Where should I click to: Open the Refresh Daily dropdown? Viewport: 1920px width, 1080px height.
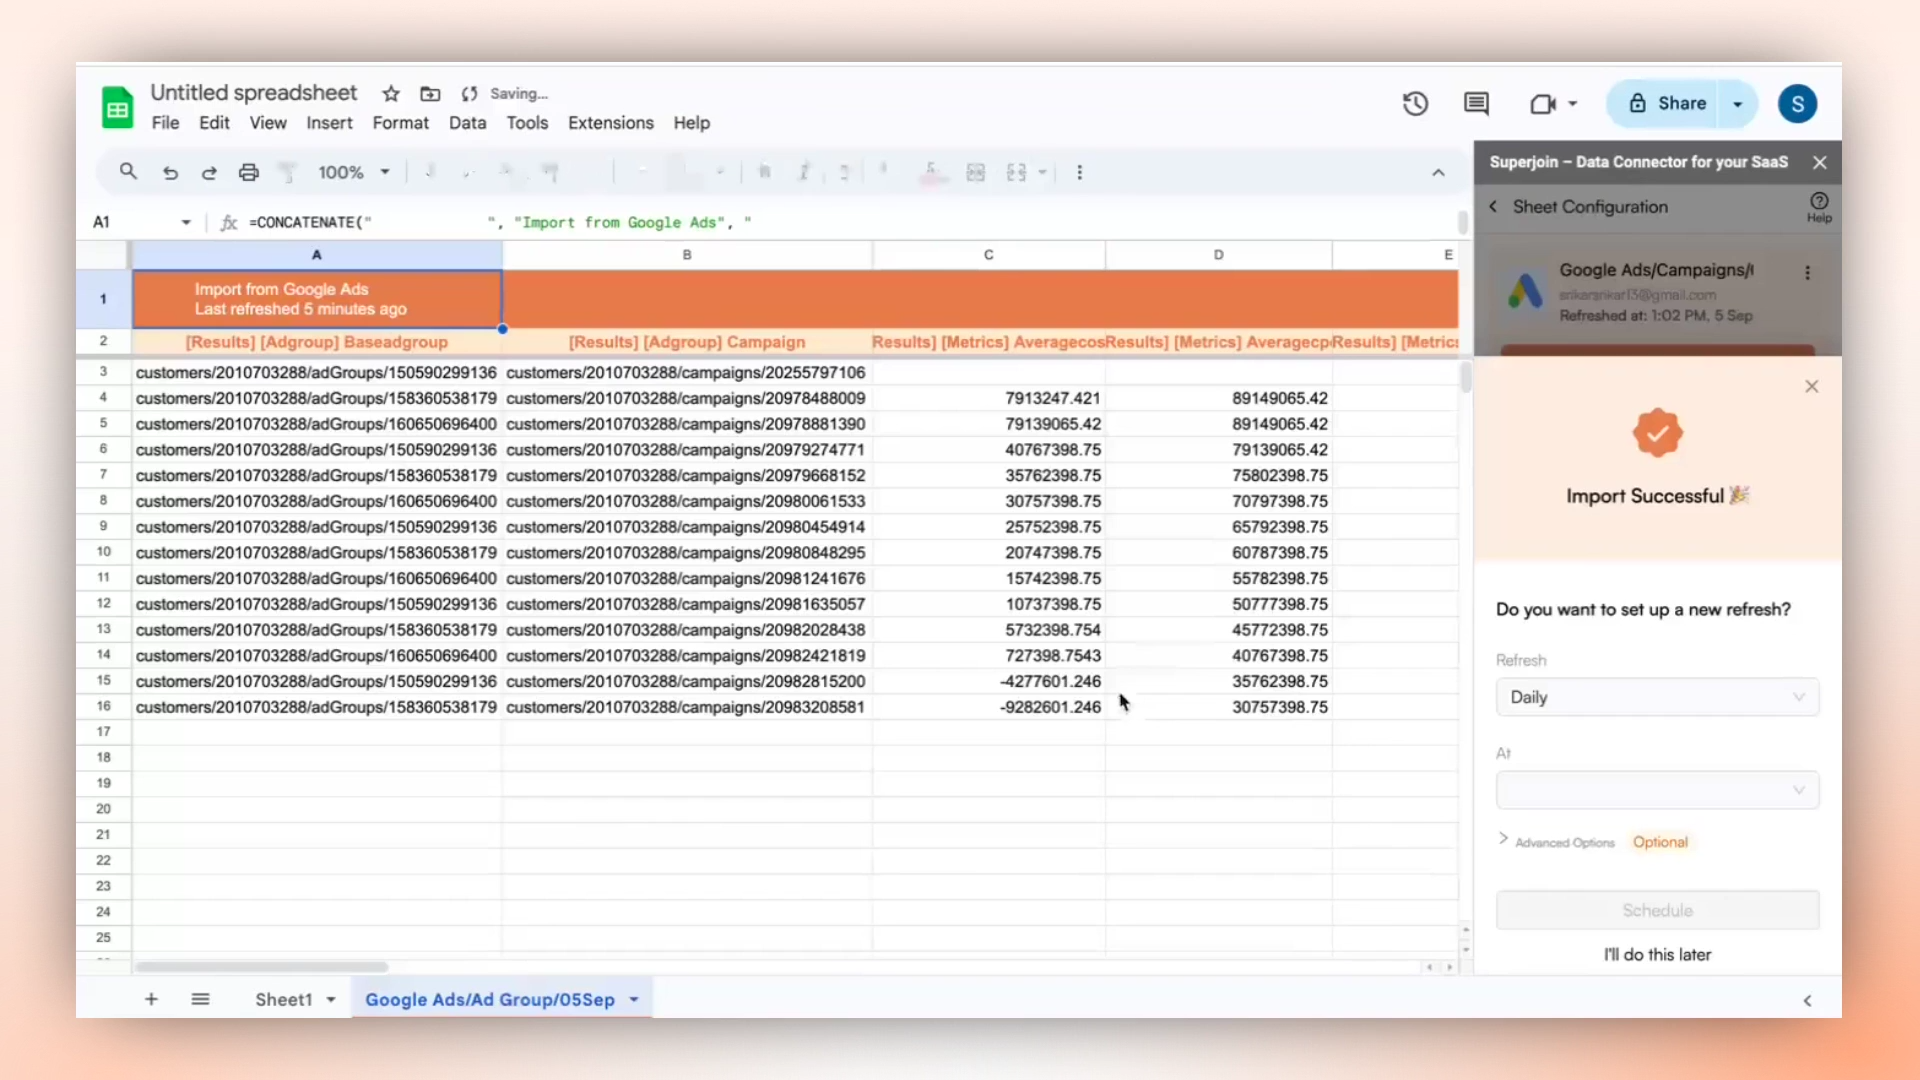pyautogui.click(x=1657, y=697)
